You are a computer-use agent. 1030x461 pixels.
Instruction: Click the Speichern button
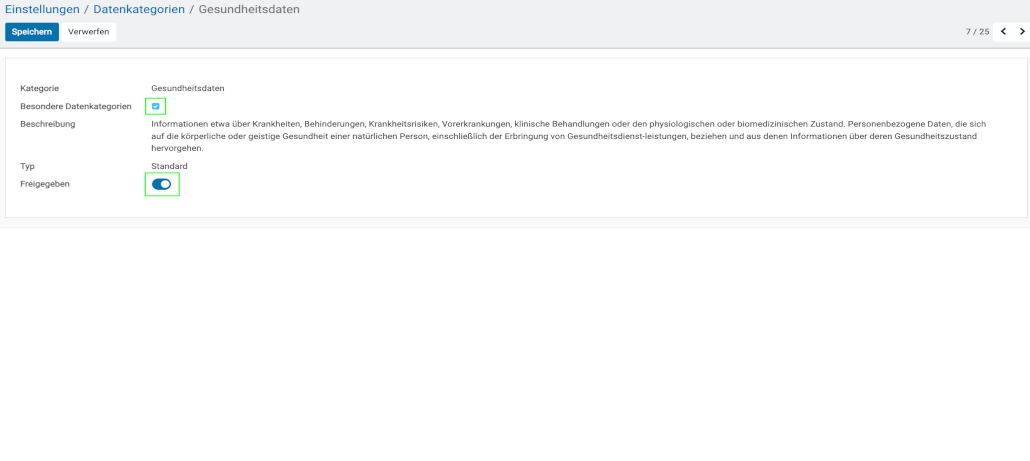32,32
